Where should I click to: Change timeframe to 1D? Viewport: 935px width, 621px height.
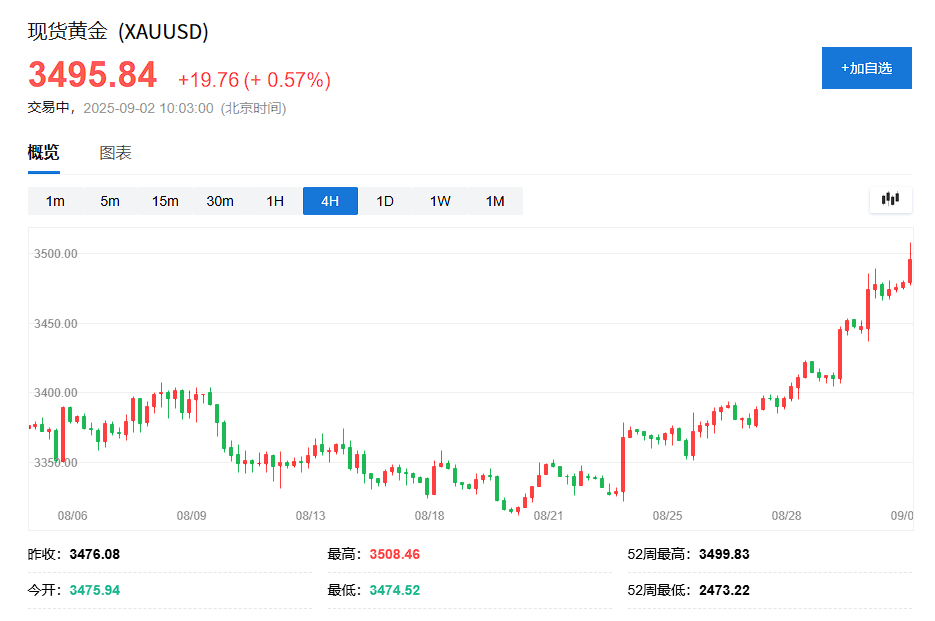385,201
